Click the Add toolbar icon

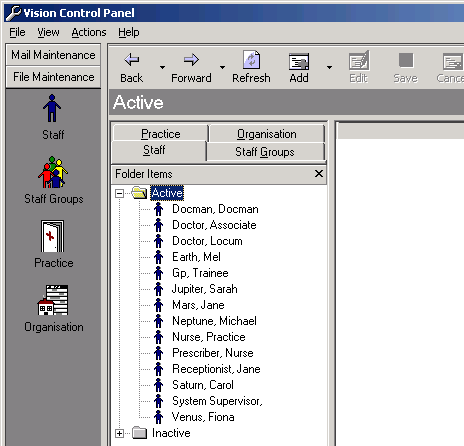299,62
